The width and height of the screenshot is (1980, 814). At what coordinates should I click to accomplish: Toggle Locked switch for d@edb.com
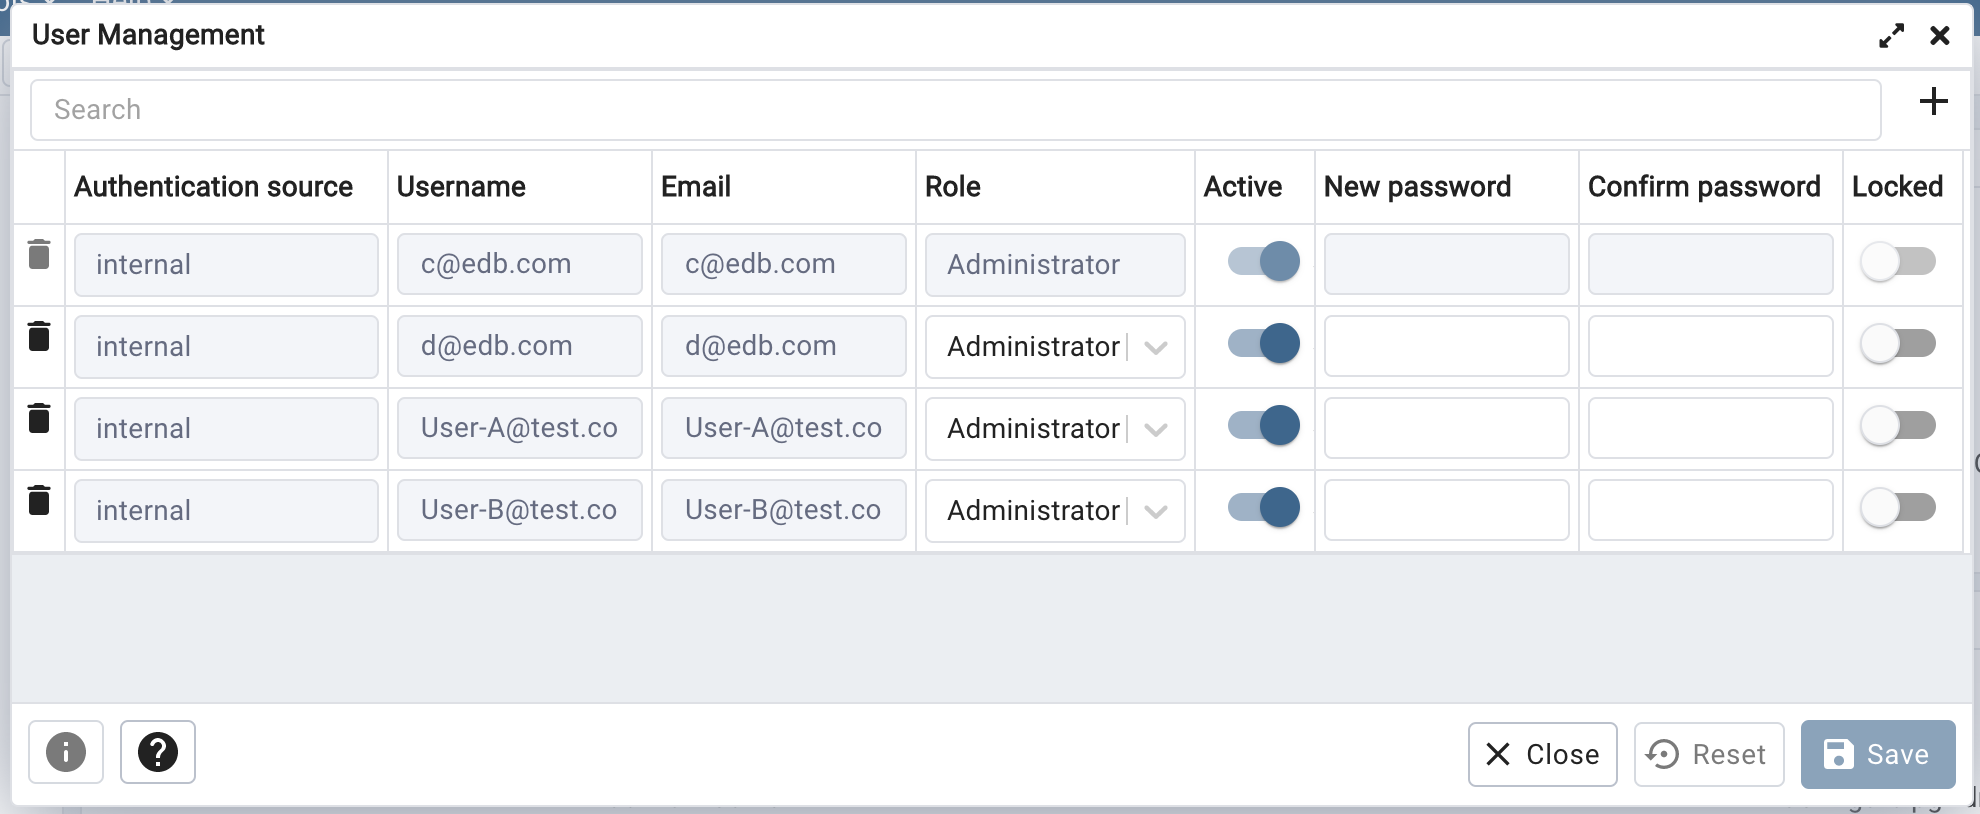pos(1897,344)
